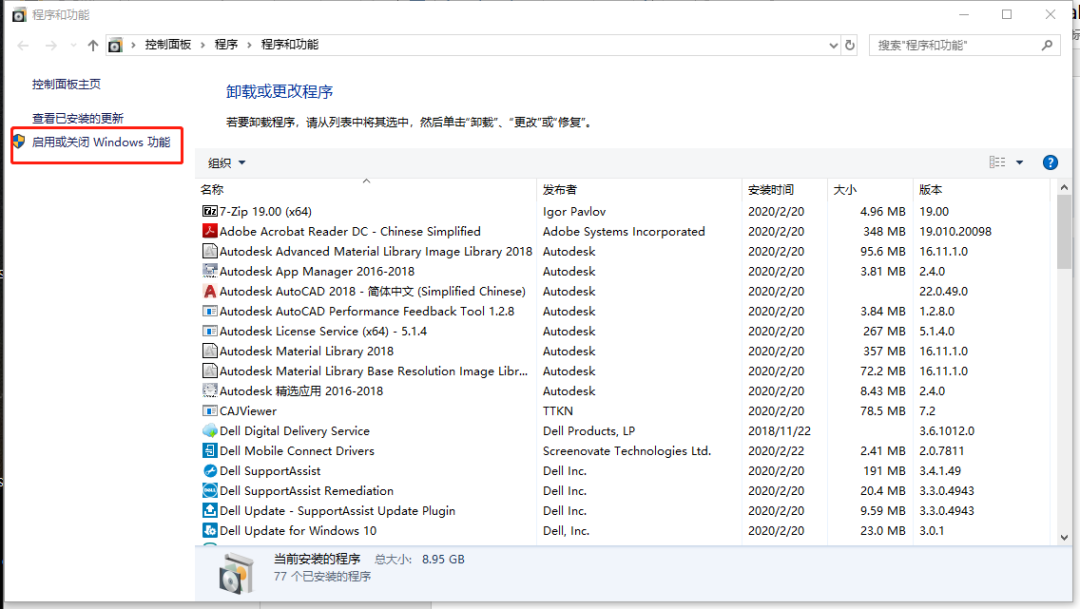Click the CAJViewer program icon

pyautogui.click(x=209, y=411)
